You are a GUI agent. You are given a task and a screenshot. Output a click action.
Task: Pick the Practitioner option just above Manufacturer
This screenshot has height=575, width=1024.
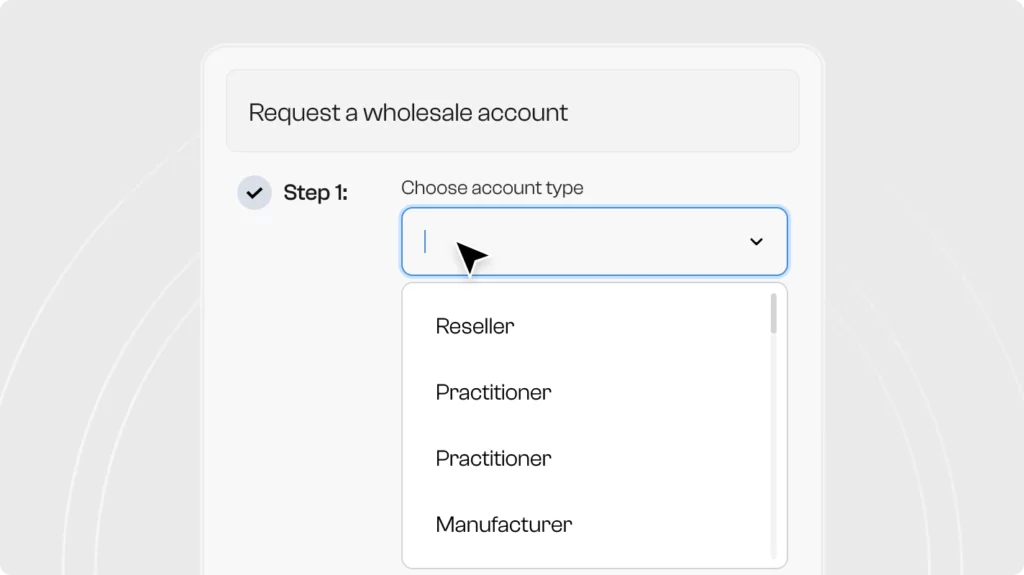point(586,458)
